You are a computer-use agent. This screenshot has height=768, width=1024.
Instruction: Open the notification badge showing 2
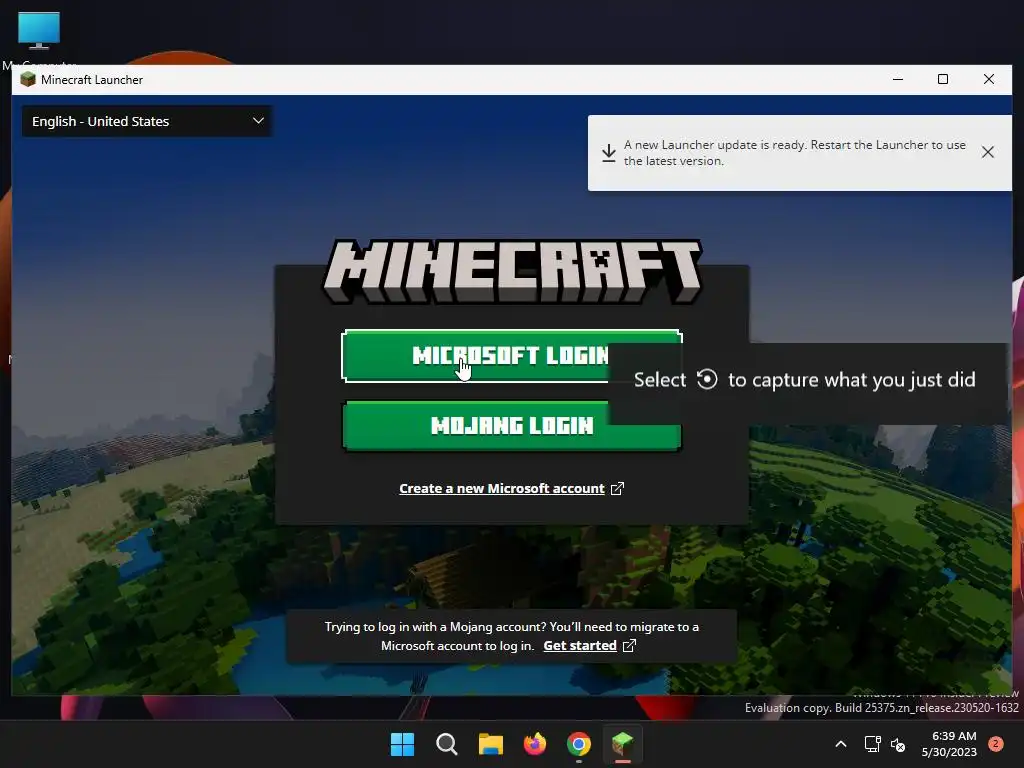click(x=996, y=744)
